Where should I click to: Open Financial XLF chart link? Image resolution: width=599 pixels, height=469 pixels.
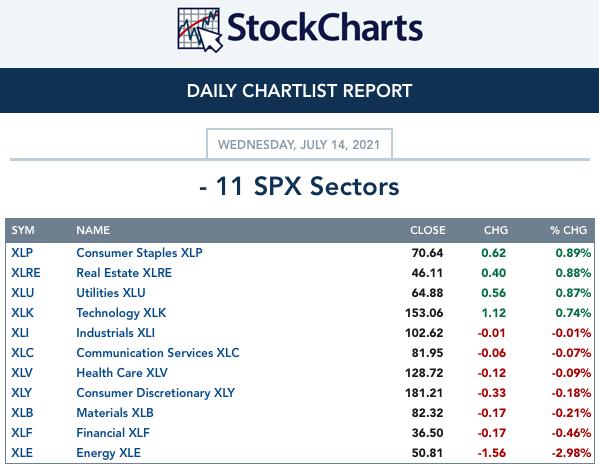(x=113, y=433)
